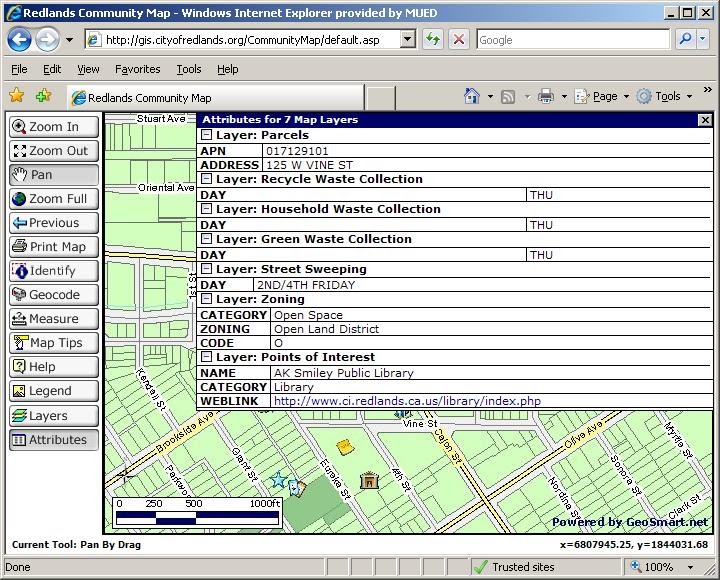The image size is (720, 580).
Task: Open Home button dropdown arrow
Action: point(490,96)
